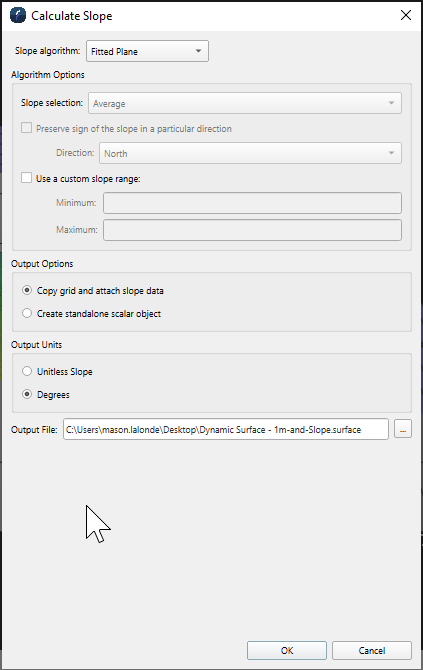The image size is (423, 670).
Task: Click the Cancel button
Action: (x=372, y=650)
